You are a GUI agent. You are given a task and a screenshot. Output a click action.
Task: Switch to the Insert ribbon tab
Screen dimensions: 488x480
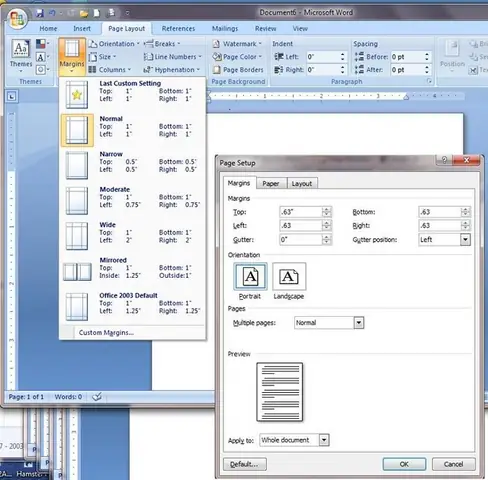[82, 29]
